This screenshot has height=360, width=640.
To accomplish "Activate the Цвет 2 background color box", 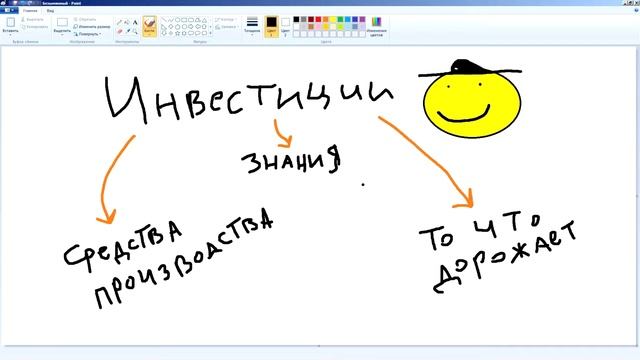I will point(285,27).
